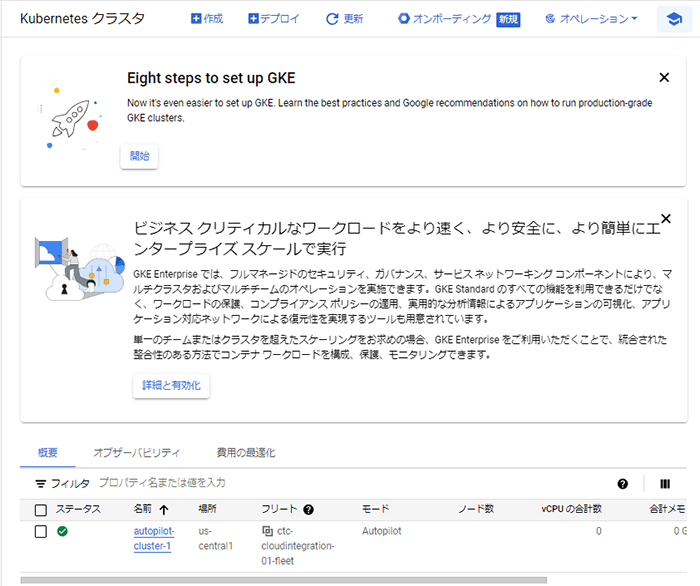Switch to the 概要 tab
Viewport: 700px width, 586px height.
(x=48, y=453)
